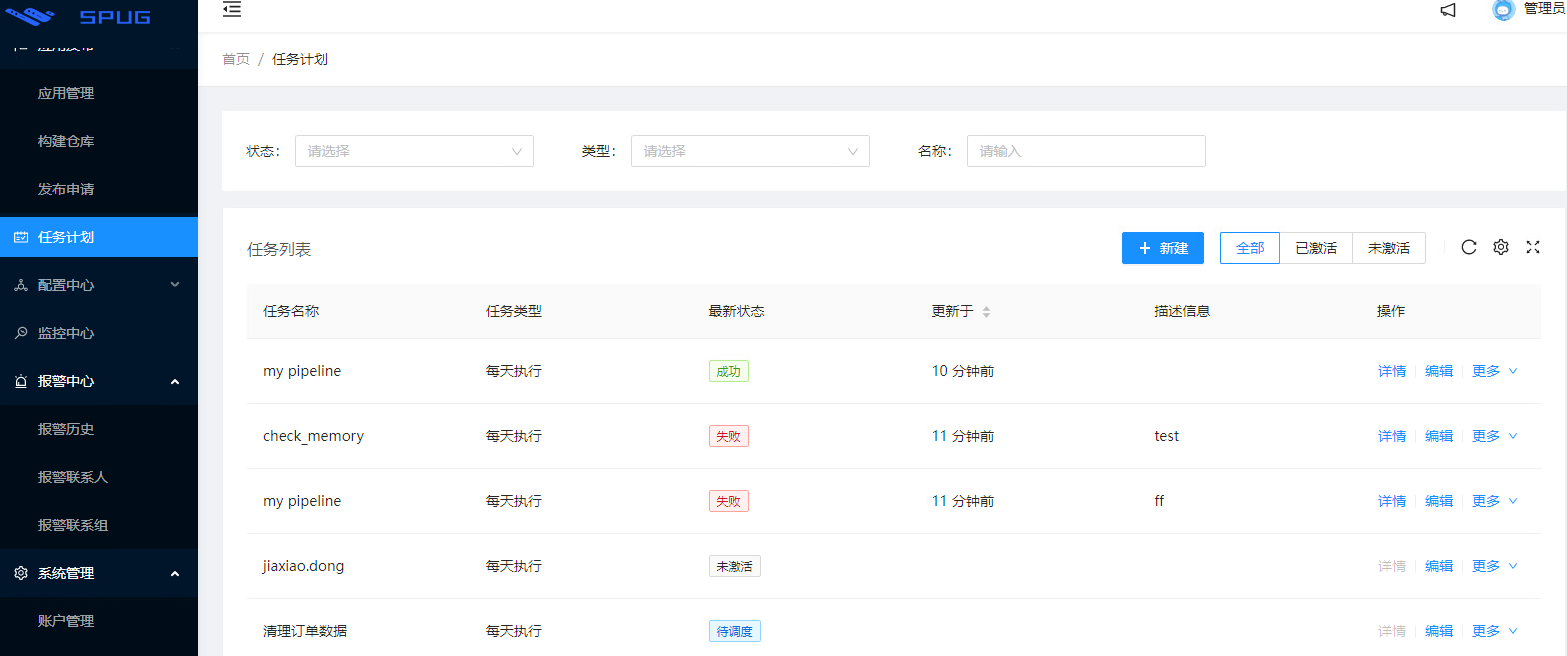This screenshot has height=656, width=1567.
Task: Refresh the task list
Action: click(1468, 247)
